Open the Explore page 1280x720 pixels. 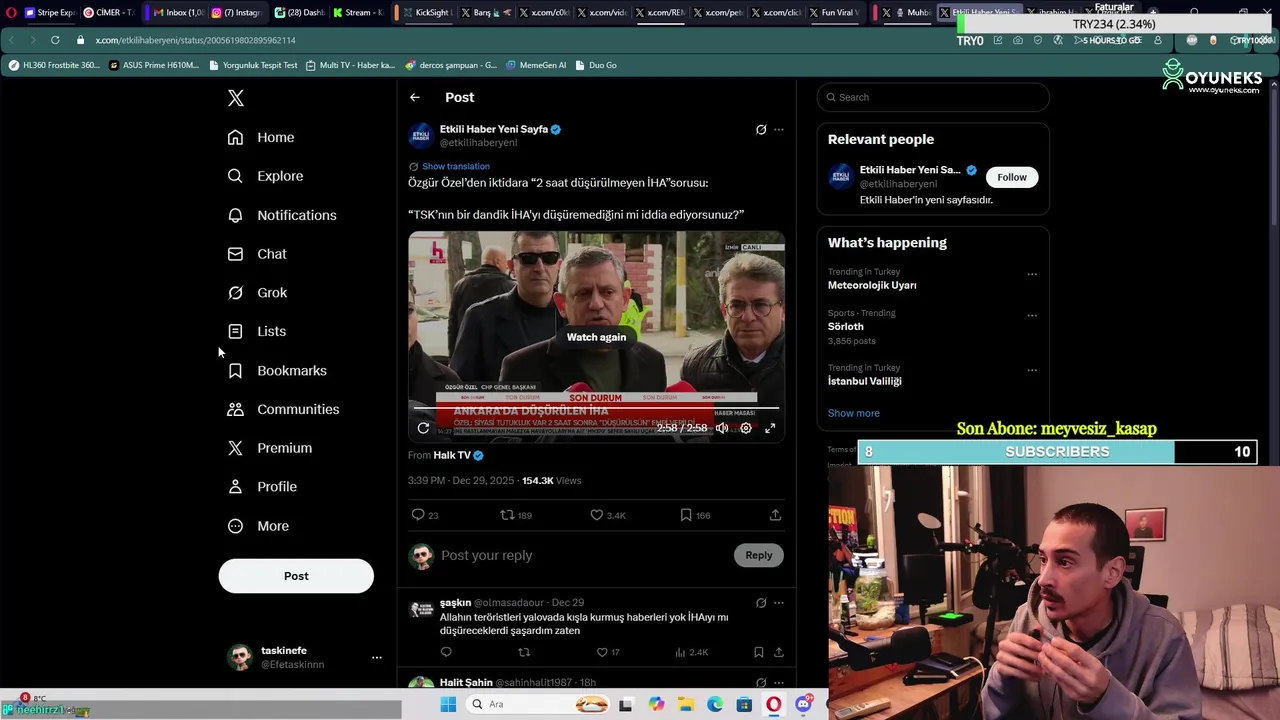265,176
